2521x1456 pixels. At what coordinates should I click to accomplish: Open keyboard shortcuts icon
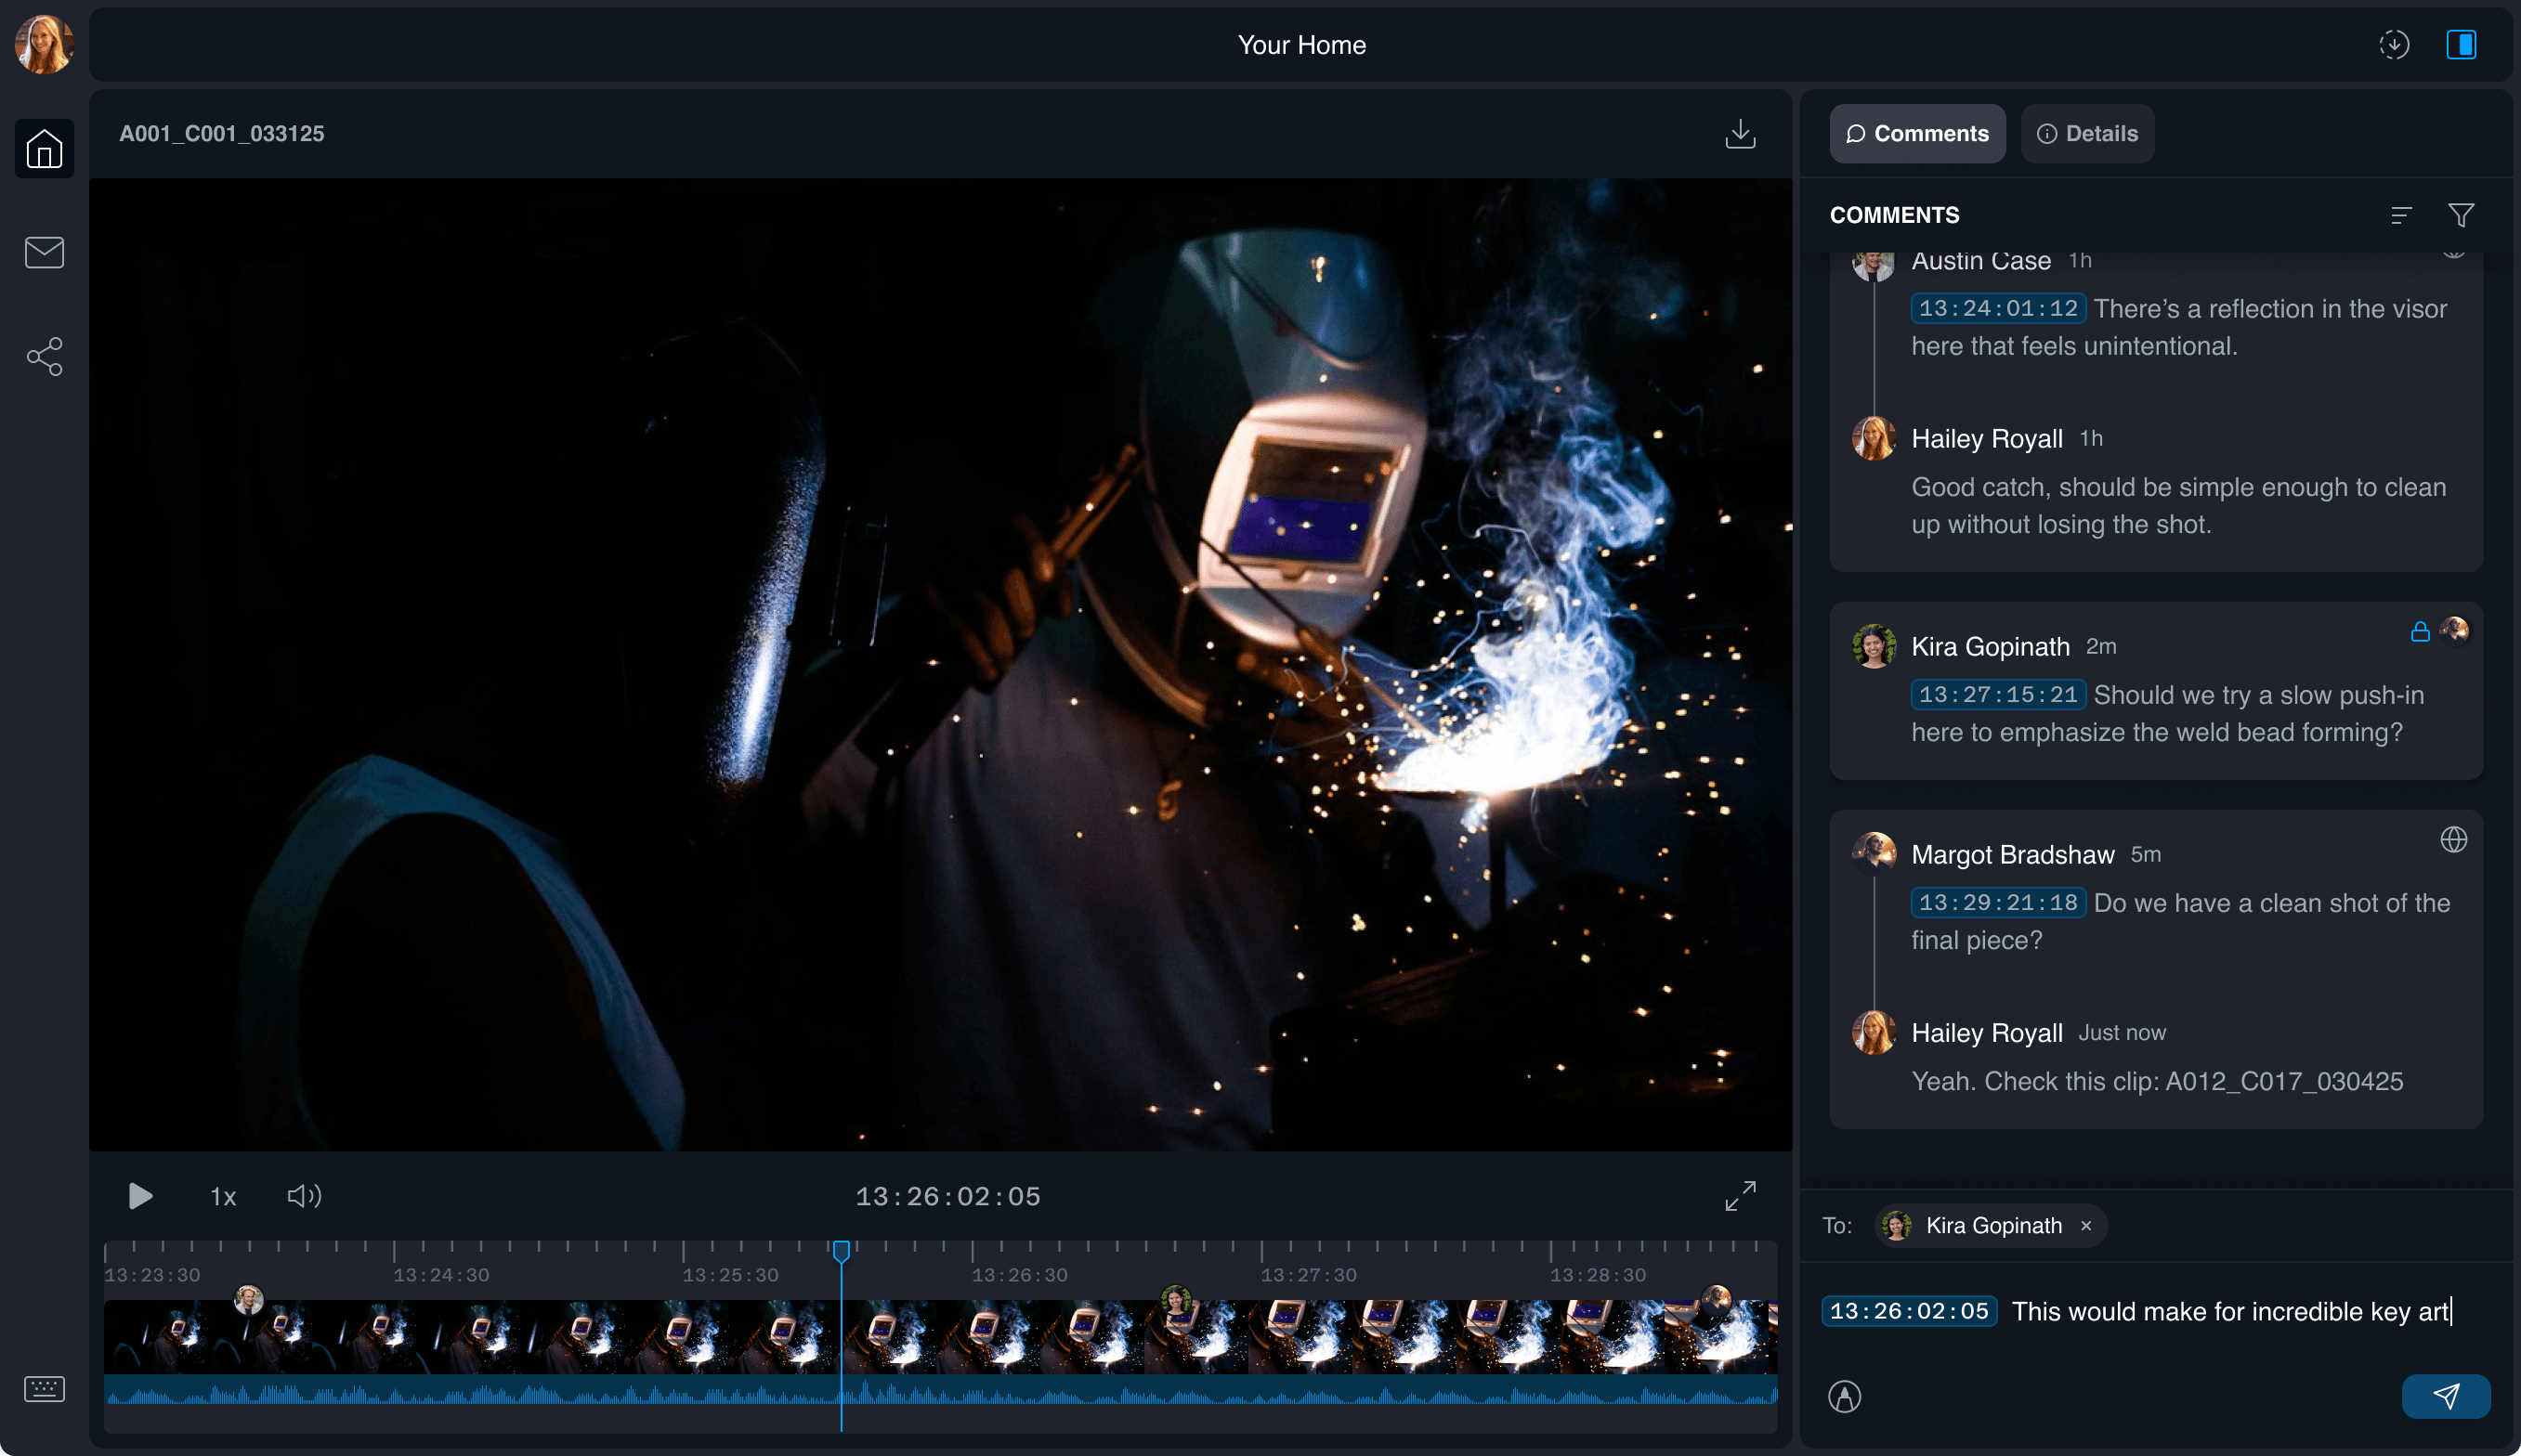coord(44,1389)
